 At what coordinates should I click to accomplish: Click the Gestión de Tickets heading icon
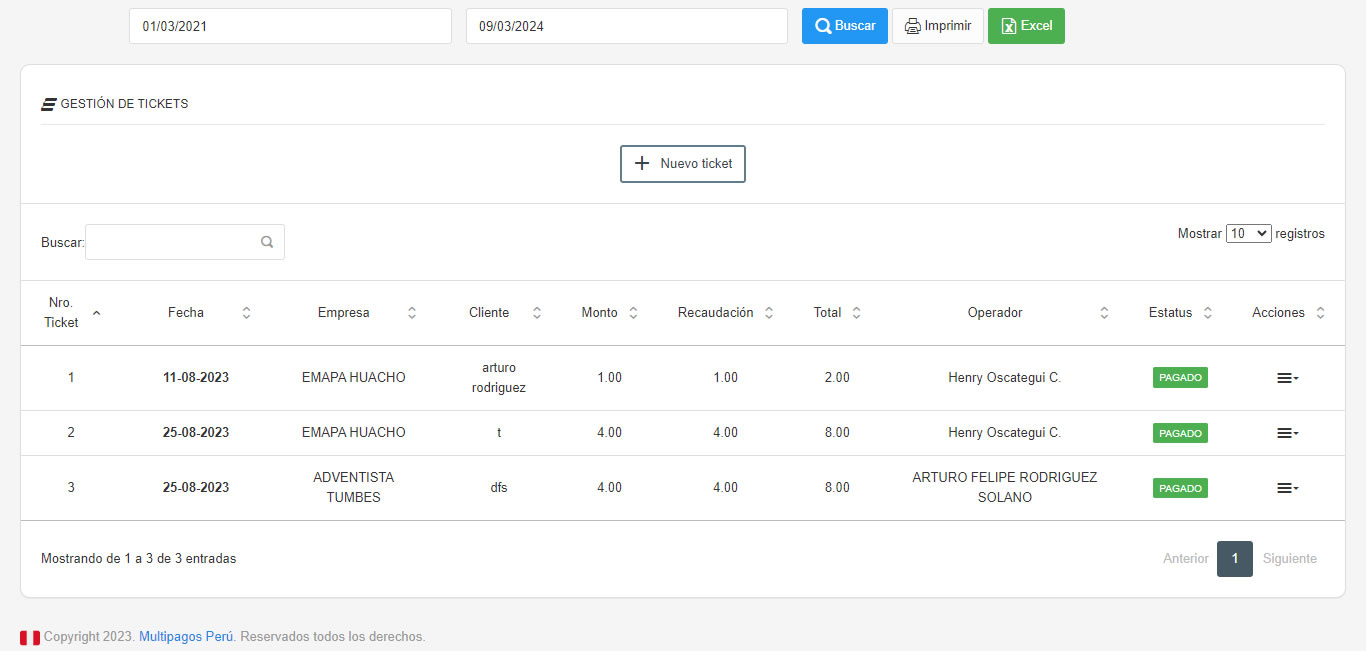pos(48,104)
